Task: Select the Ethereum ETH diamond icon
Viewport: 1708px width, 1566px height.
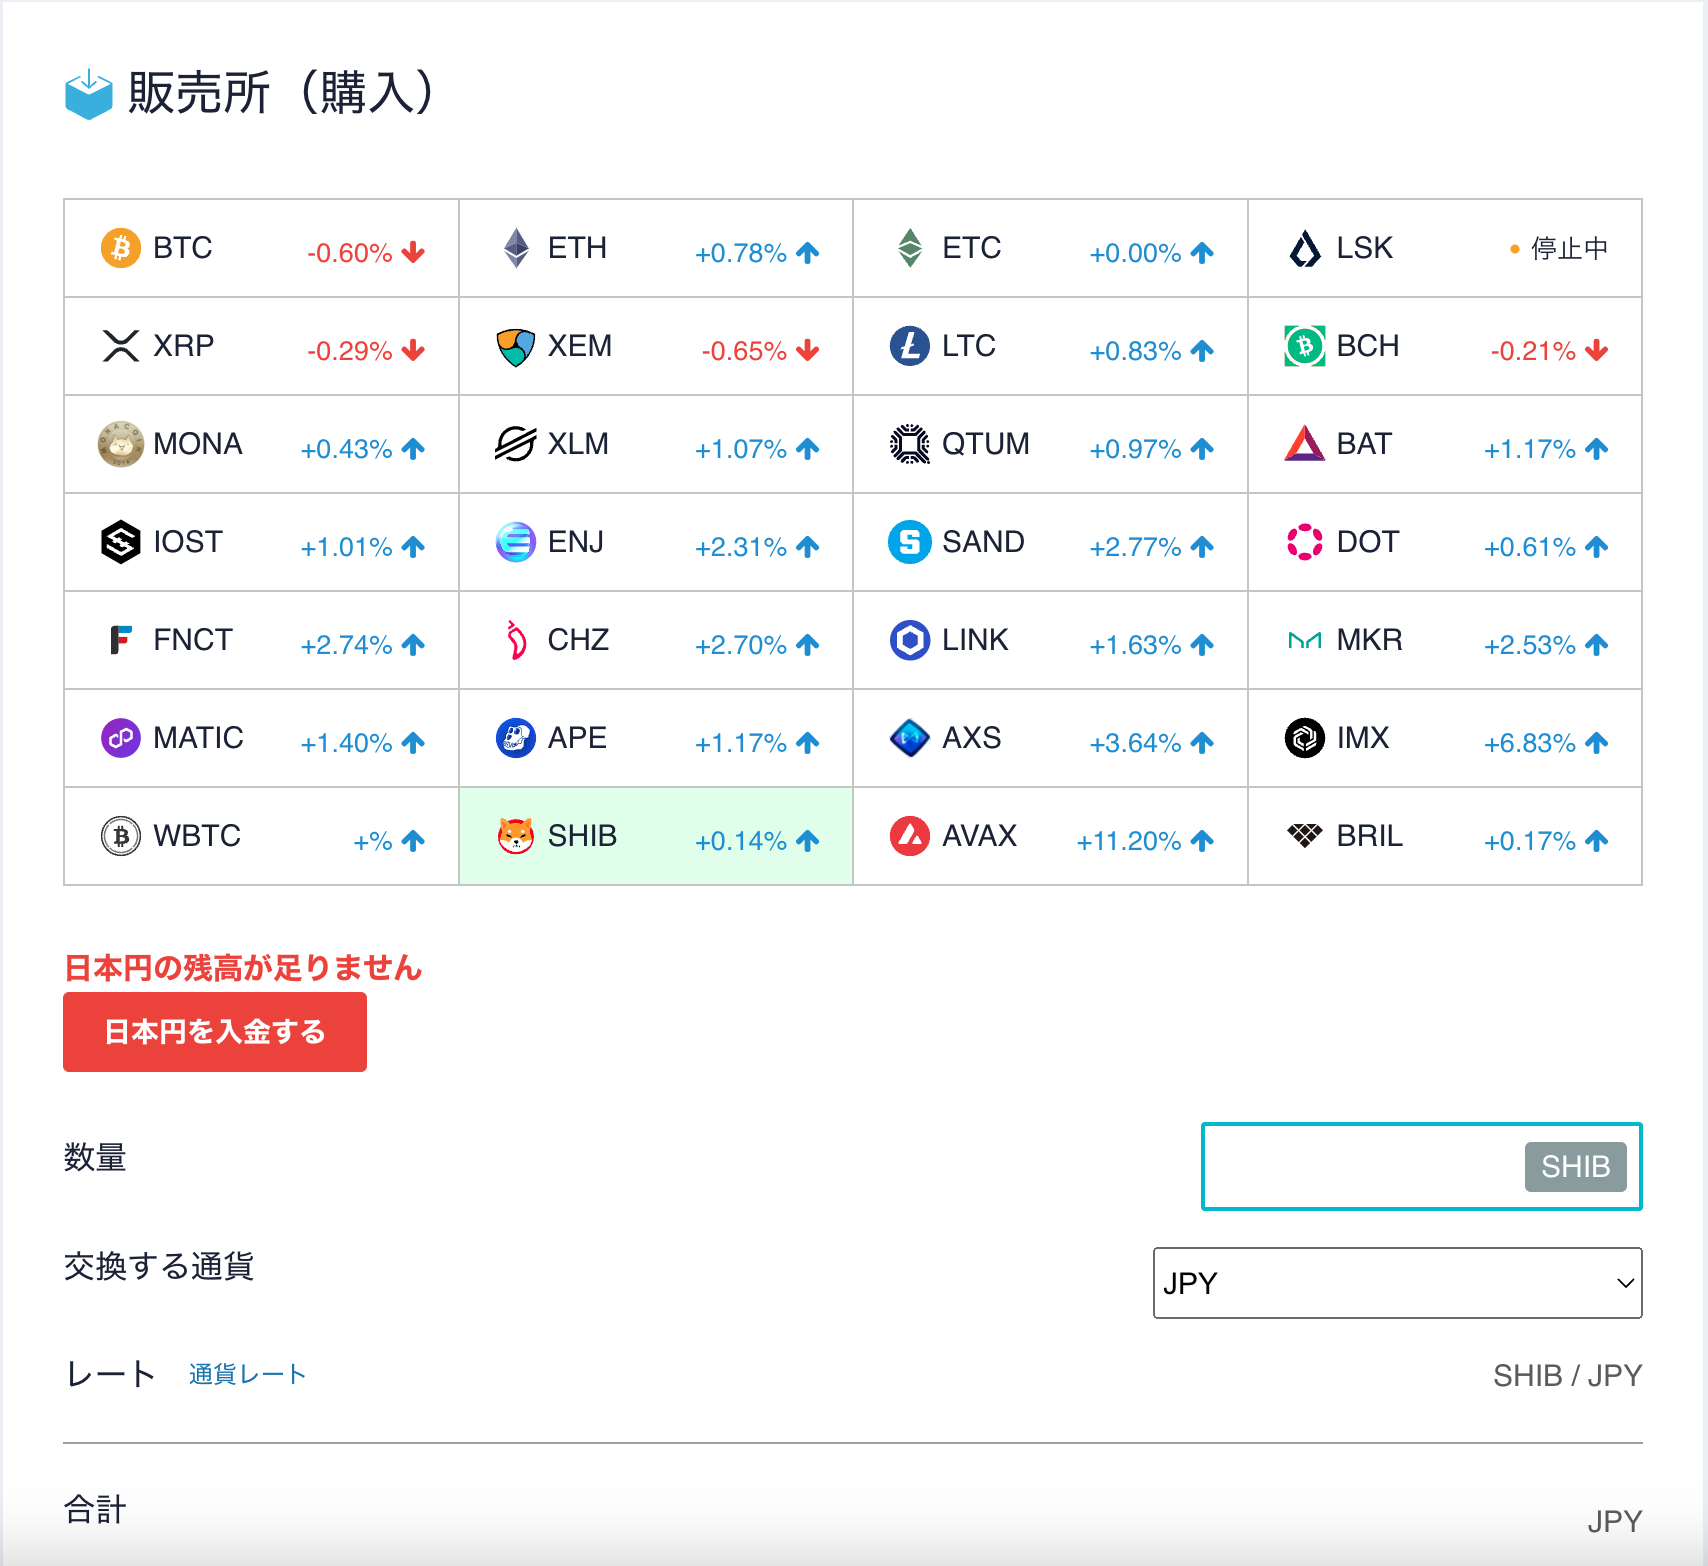Action: tap(516, 248)
